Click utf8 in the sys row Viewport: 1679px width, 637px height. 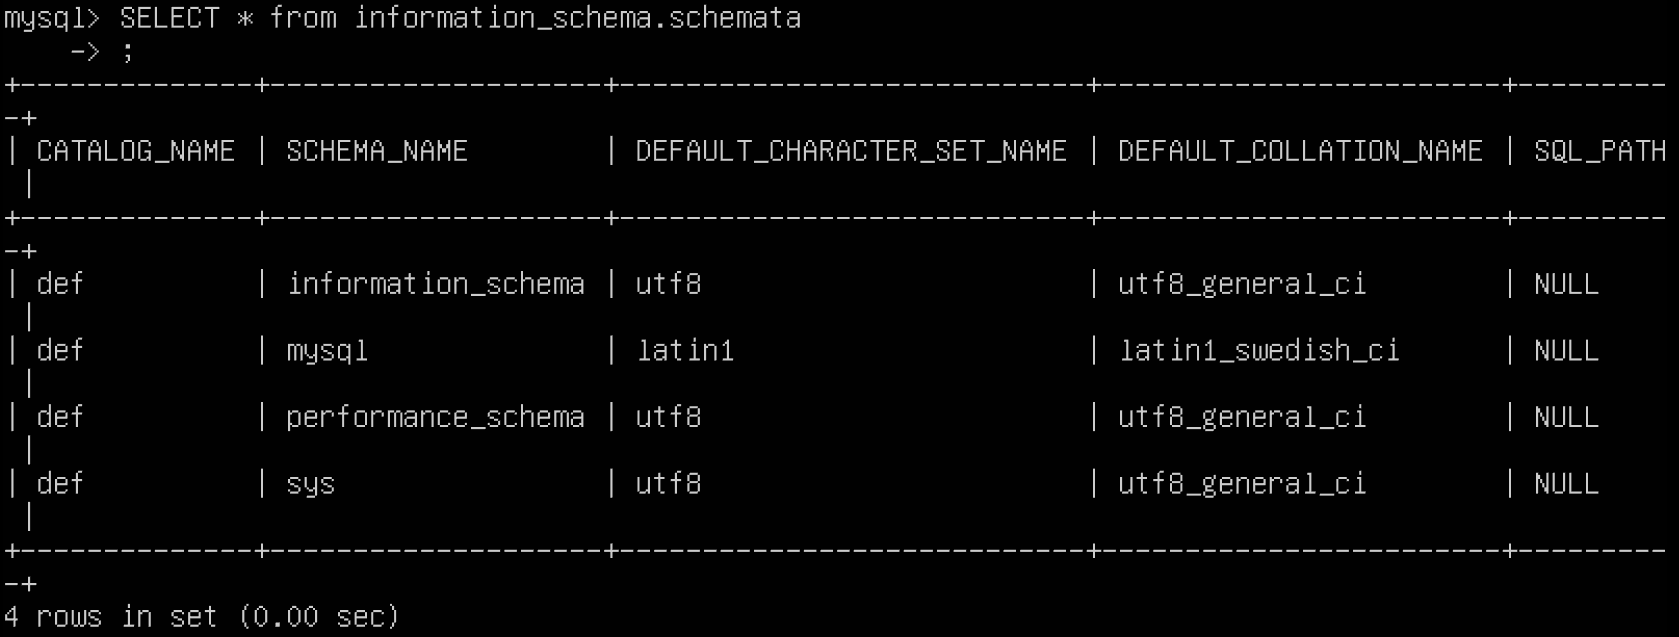click(668, 484)
